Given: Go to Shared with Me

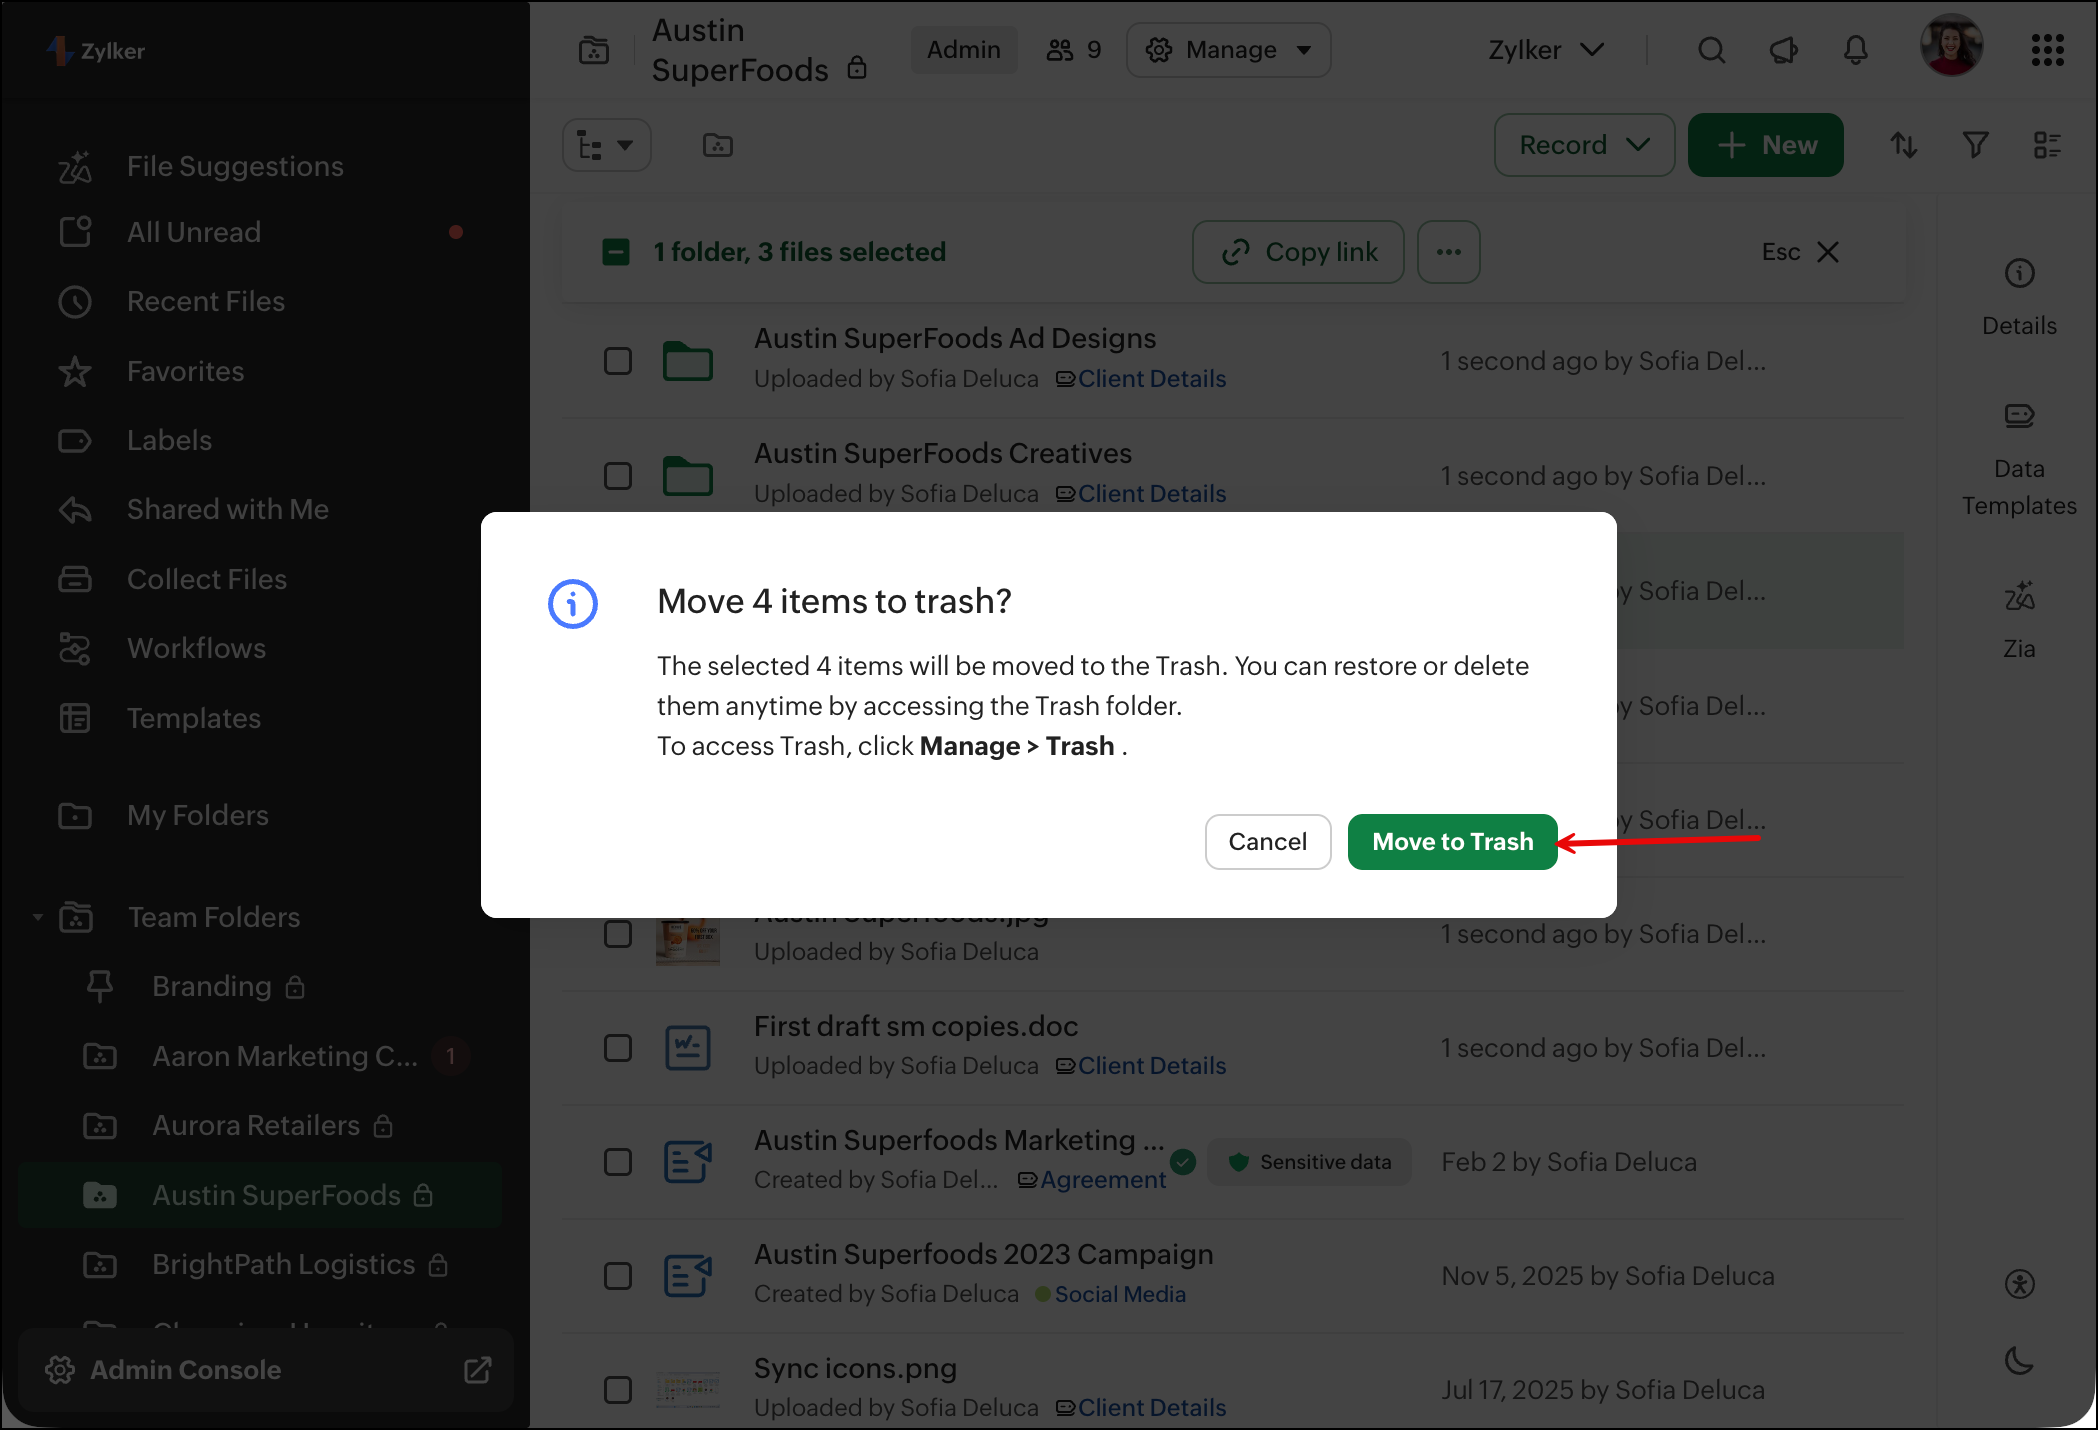Looking at the screenshot, I should pyautogui.click(x=227, y=509).
